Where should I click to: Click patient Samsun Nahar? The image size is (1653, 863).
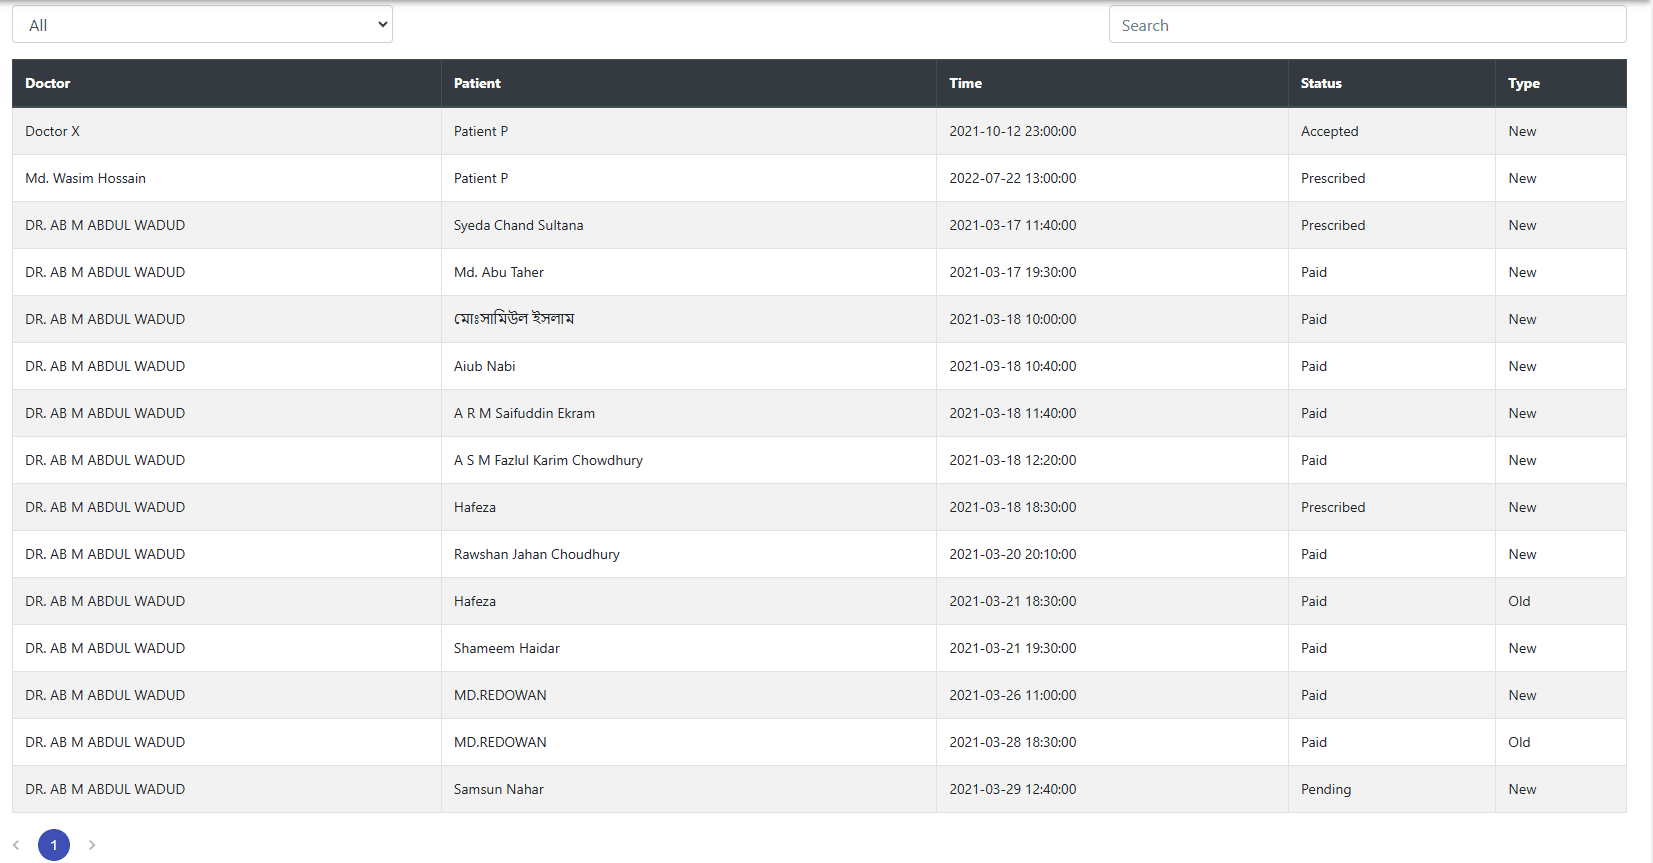pos(498,789)
